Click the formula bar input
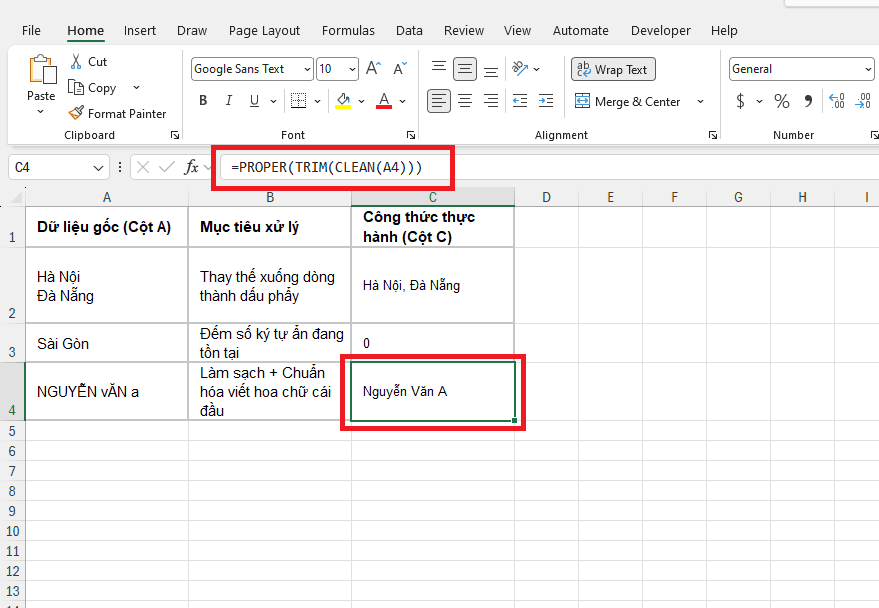This screenshot has width=879, height=608. [x=549, y=167]
